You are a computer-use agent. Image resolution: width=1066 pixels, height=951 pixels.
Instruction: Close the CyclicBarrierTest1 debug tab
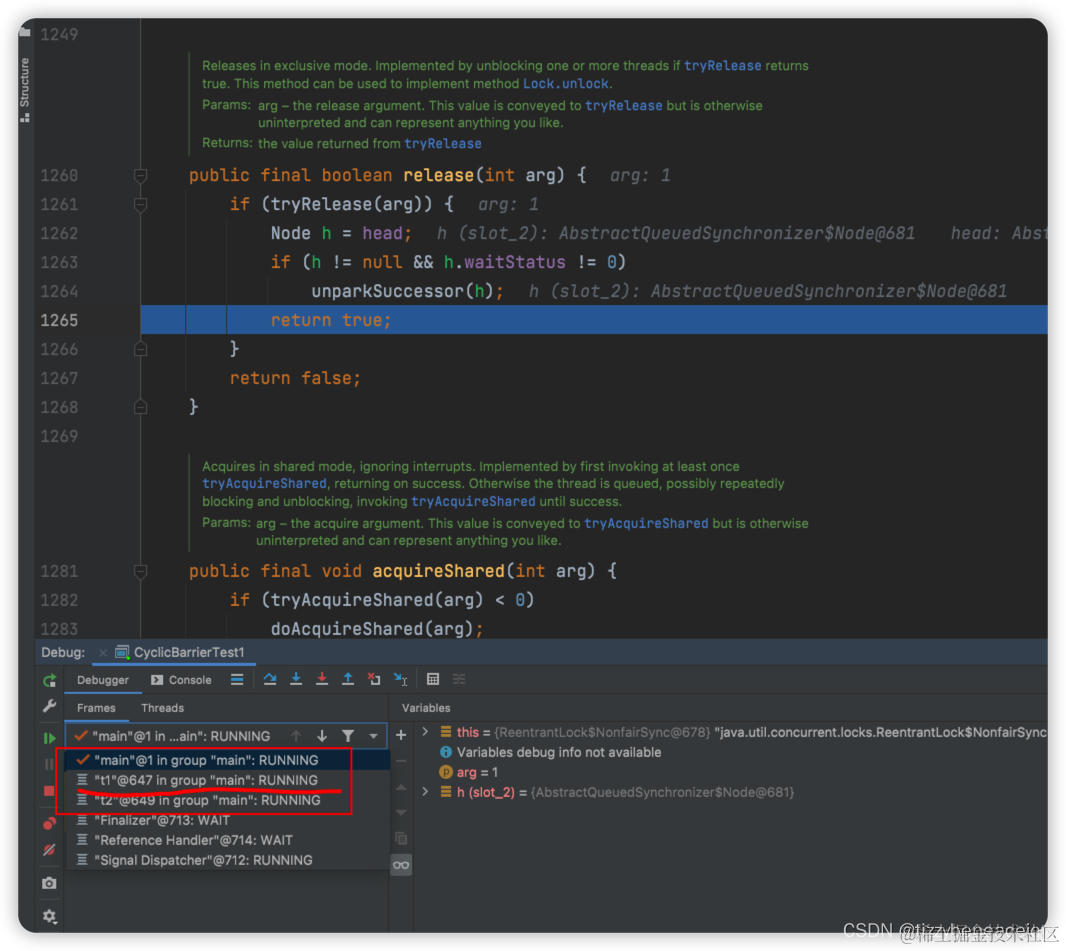coord(103,653)
